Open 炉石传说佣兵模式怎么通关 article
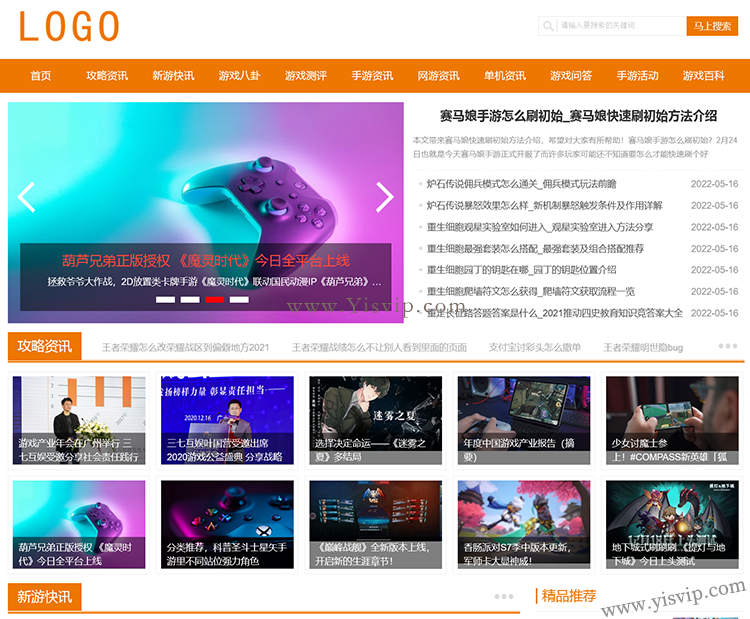Viewport: 750px width, 619px height. tap(521, 184)
